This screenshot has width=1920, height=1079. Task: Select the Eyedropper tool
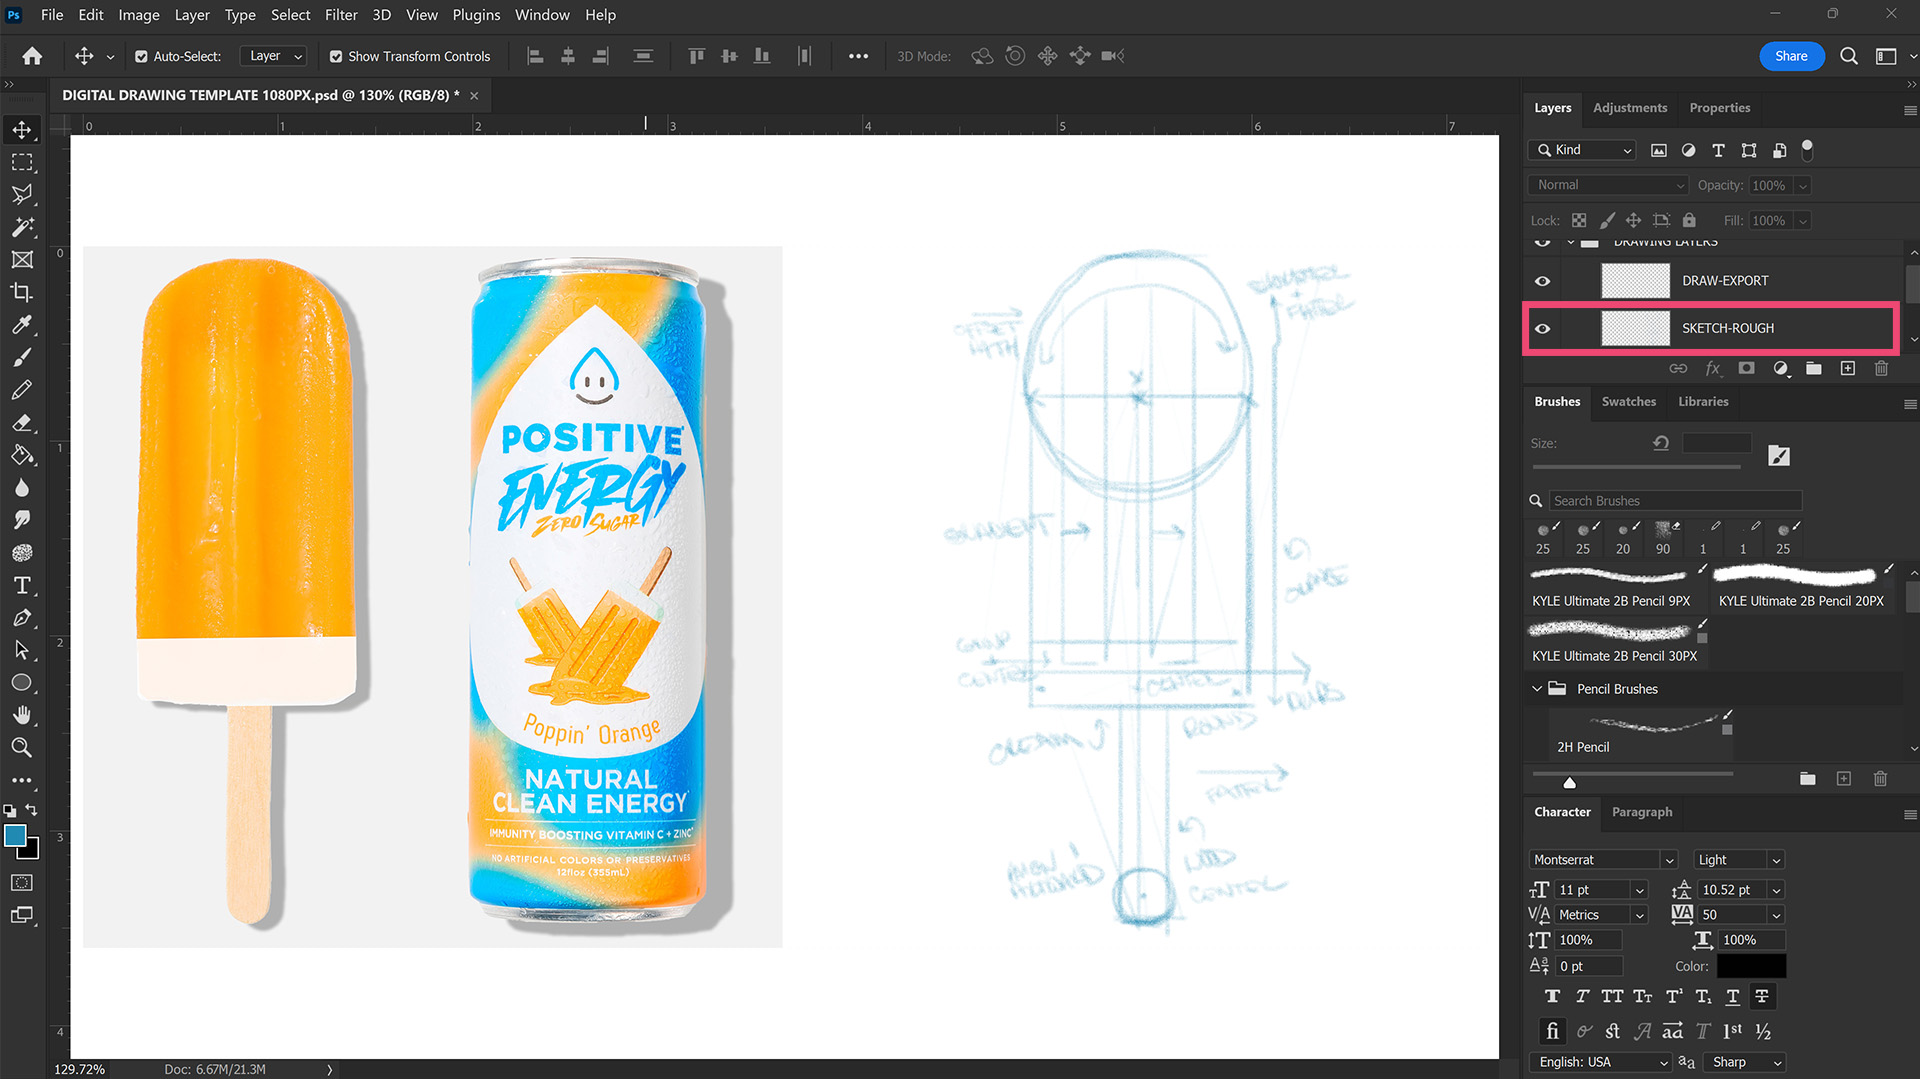click(x=22, y=325)
